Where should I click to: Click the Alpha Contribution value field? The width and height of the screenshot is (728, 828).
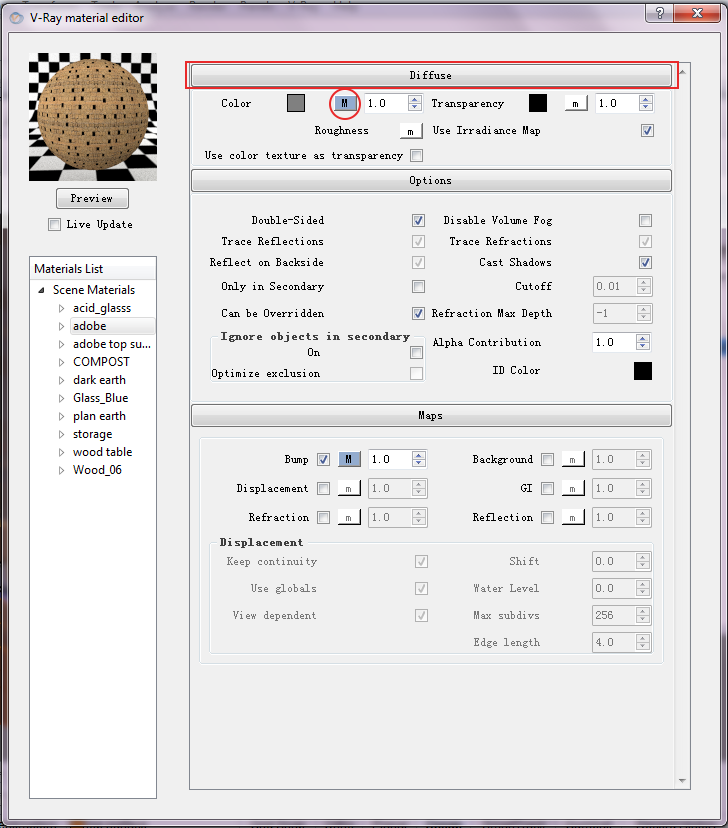[x=614, y=343]
